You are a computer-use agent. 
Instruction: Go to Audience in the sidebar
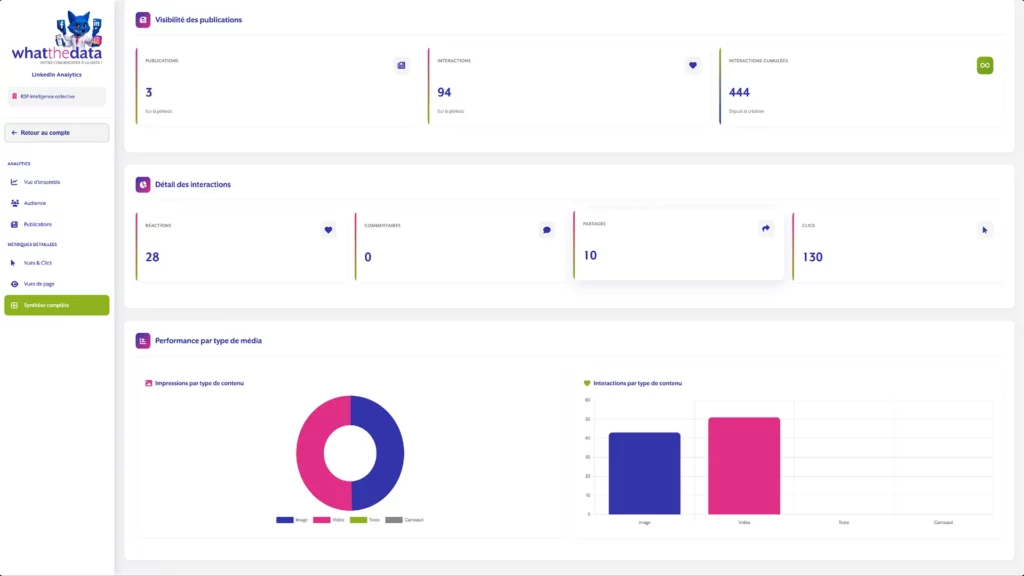point(34,203)
